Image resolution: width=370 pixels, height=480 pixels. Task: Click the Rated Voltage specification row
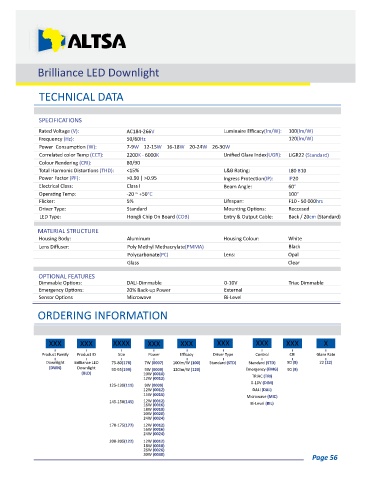[187, 131]
